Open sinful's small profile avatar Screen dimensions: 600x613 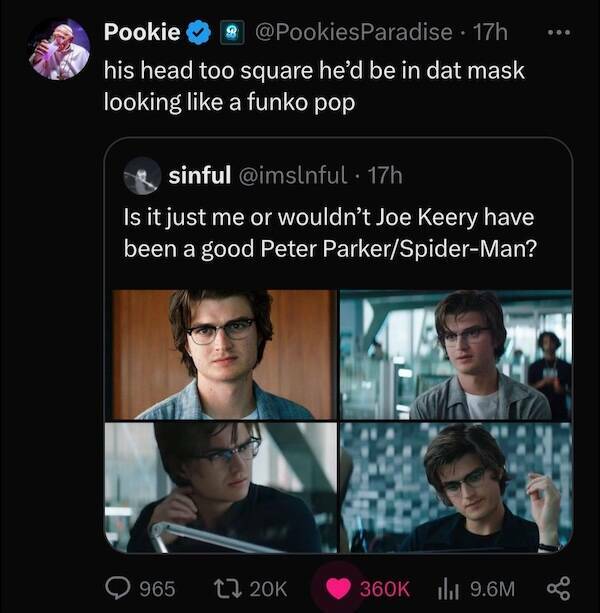(x=141, y=177)
